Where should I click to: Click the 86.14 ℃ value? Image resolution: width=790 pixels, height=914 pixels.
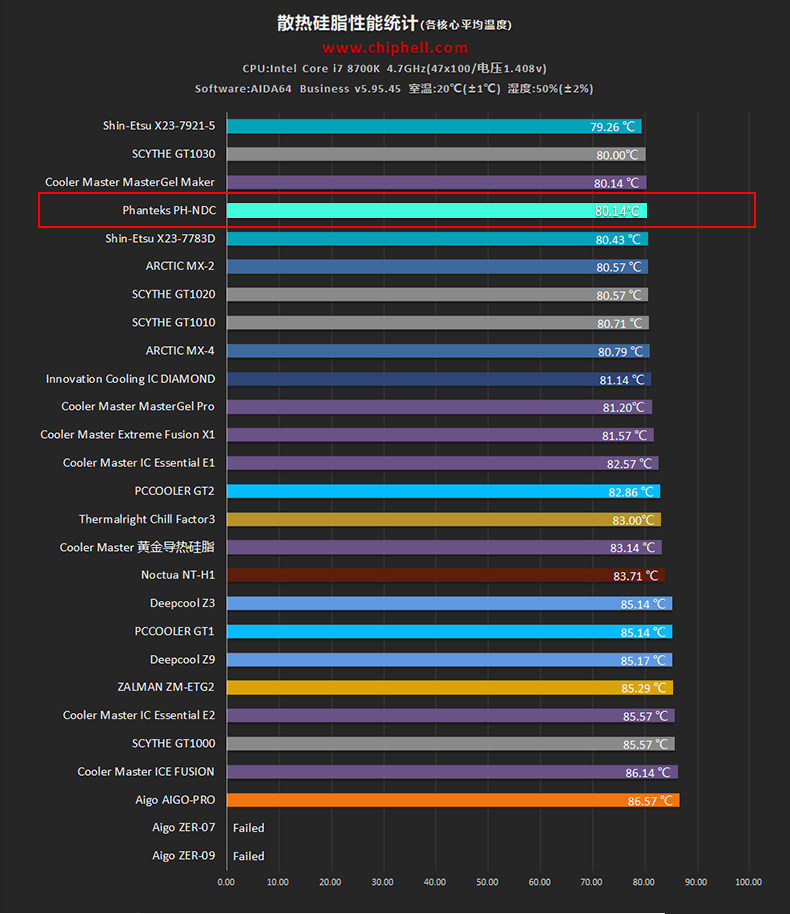pos(648,773)
